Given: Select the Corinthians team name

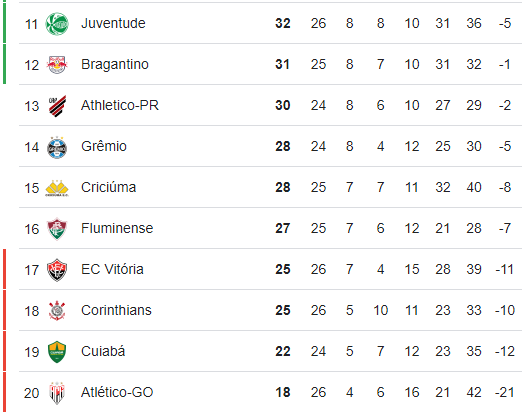Looking at the screenshot, I should [x=116, y=310].
